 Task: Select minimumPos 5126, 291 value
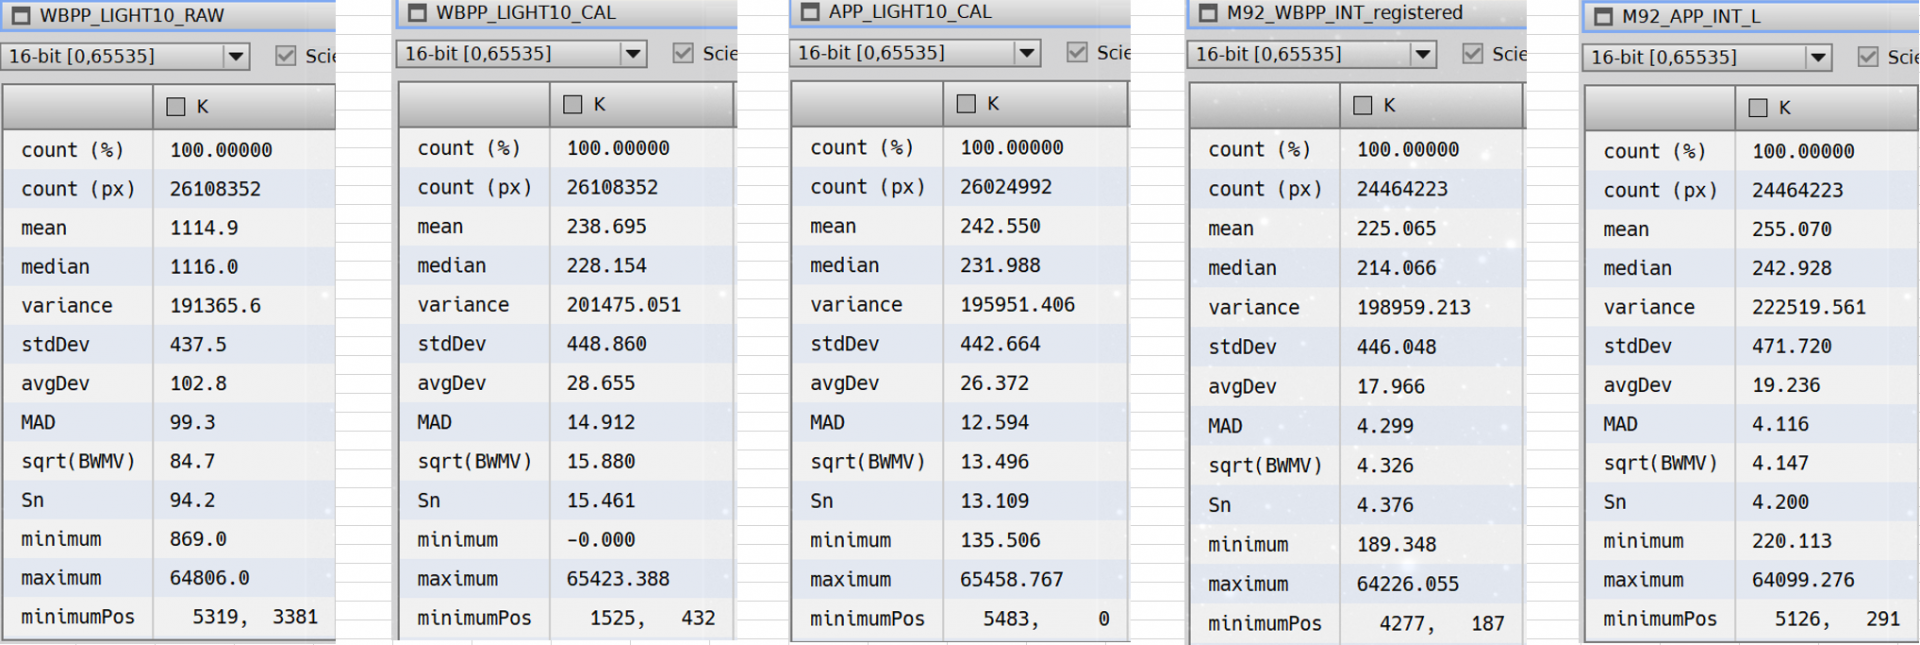coord(1837,619)
